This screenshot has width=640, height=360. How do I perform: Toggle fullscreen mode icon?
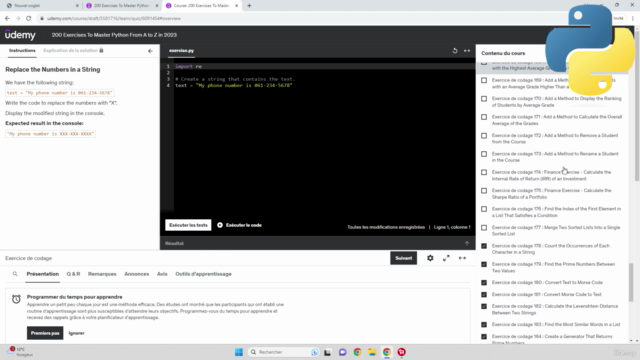coord(446,258)
